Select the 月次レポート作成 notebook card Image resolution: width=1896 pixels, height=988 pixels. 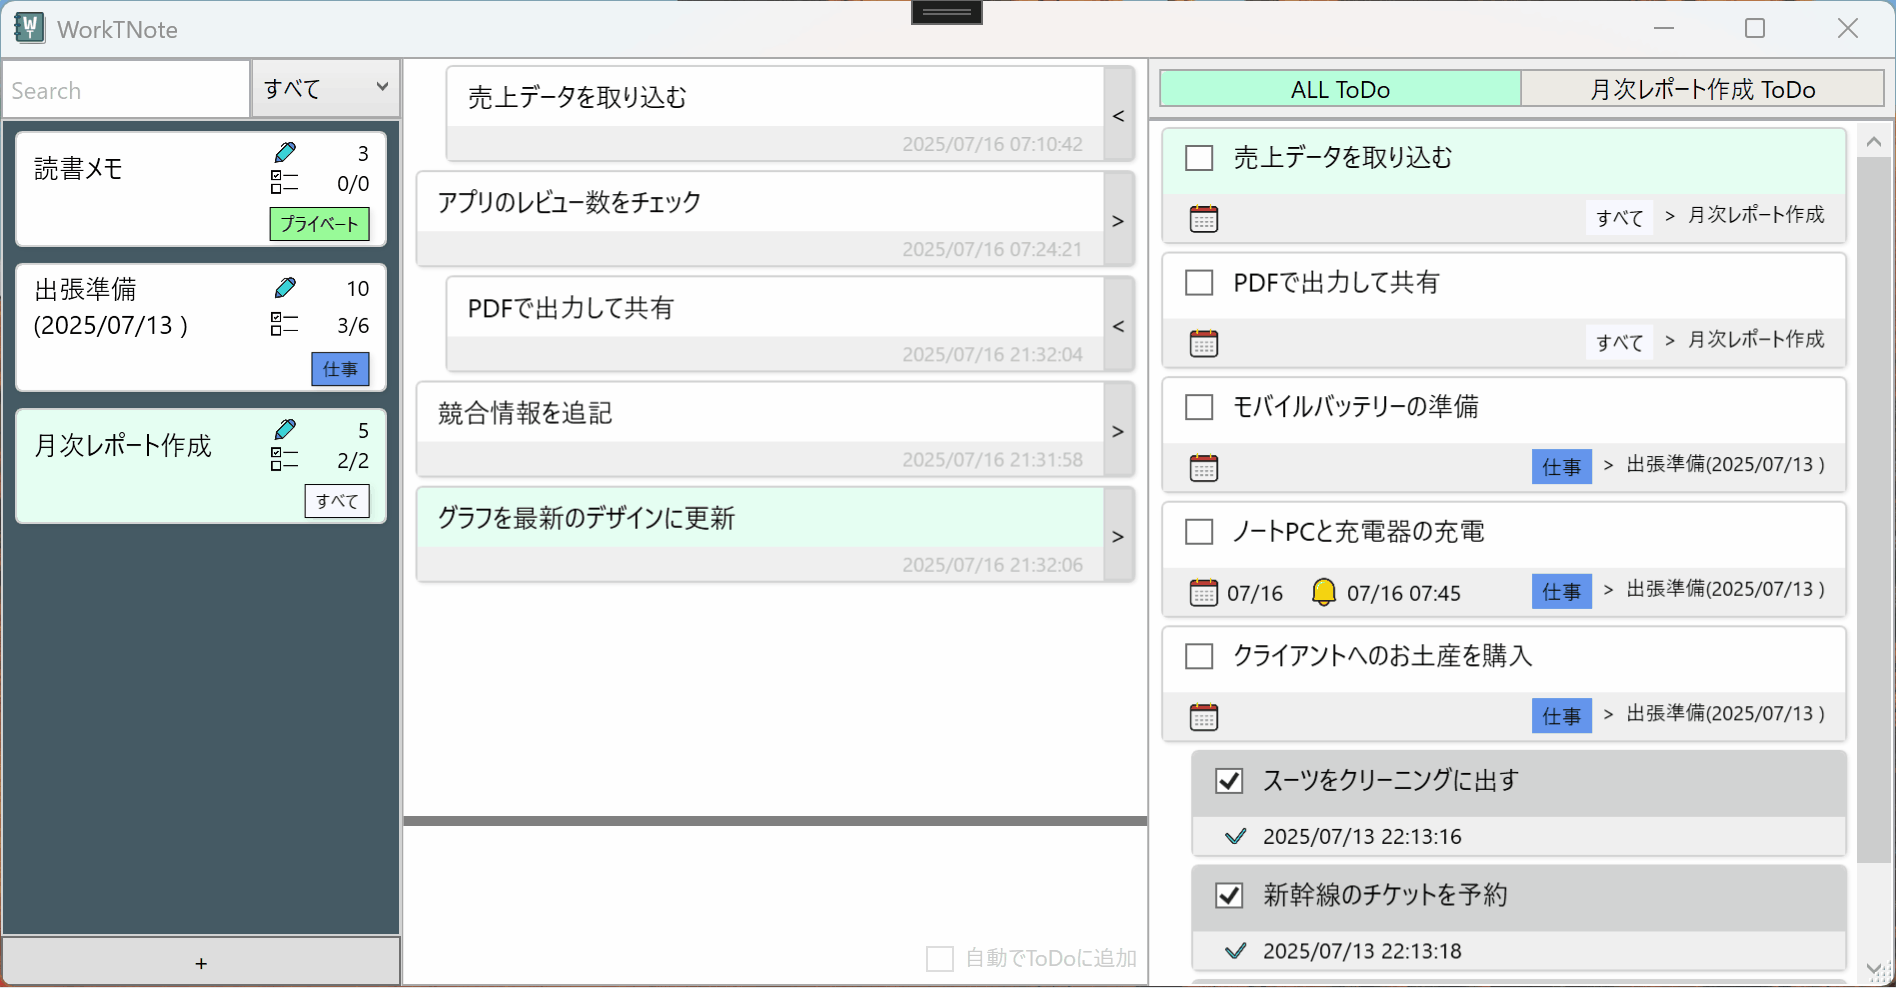[201, 465]
